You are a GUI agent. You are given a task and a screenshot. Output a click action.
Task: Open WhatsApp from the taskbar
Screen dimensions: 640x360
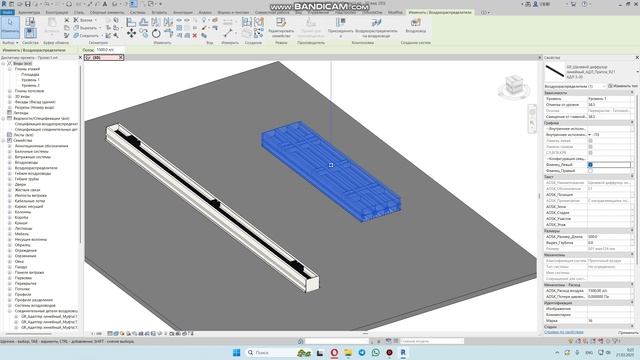tap(376, 353)
